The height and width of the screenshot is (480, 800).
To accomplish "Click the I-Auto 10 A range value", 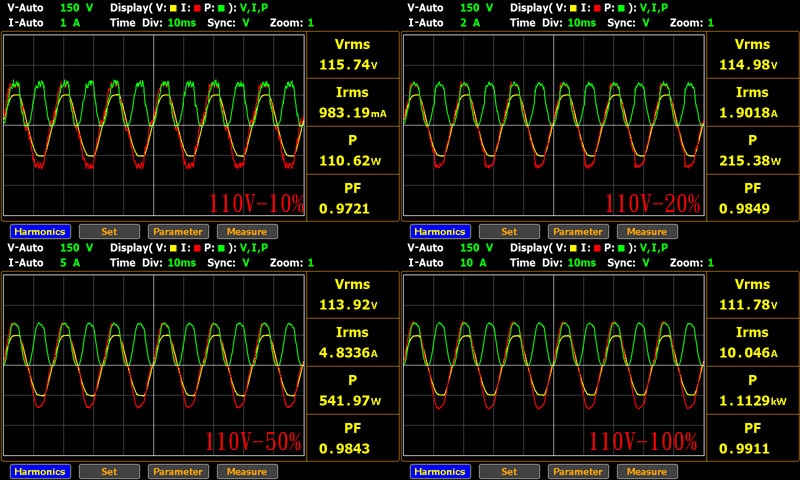I will point(473,263).
